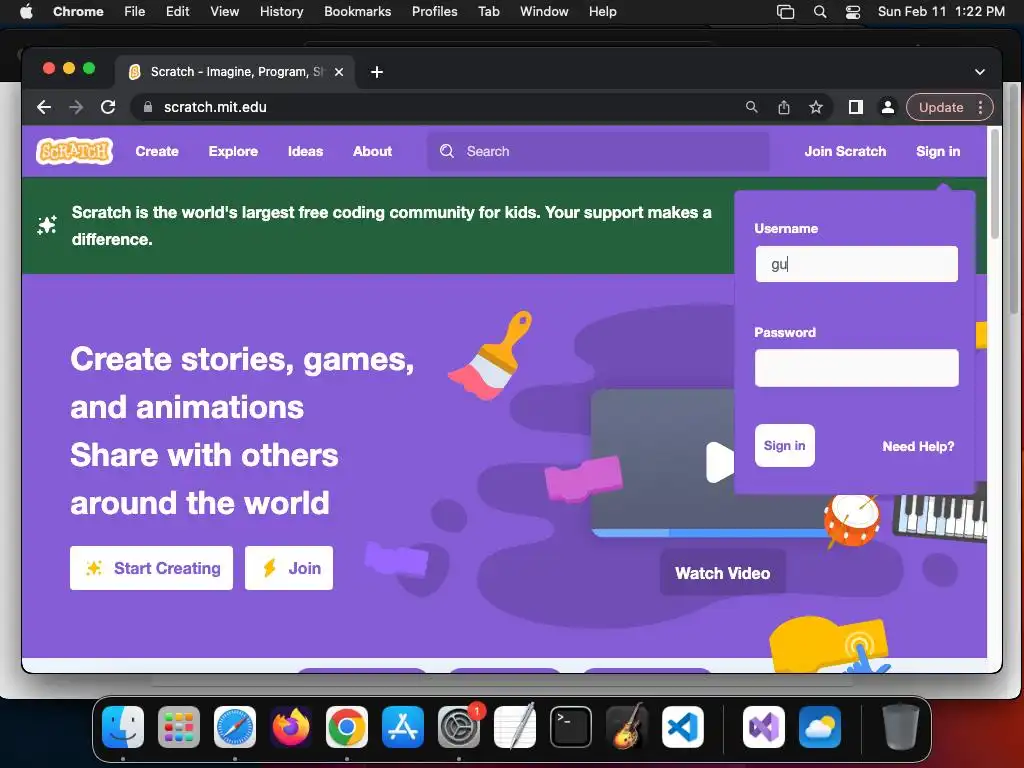Open the Bookmarks menu
1024x768 pixels.
pyautogui.click(x=357, y=12)
